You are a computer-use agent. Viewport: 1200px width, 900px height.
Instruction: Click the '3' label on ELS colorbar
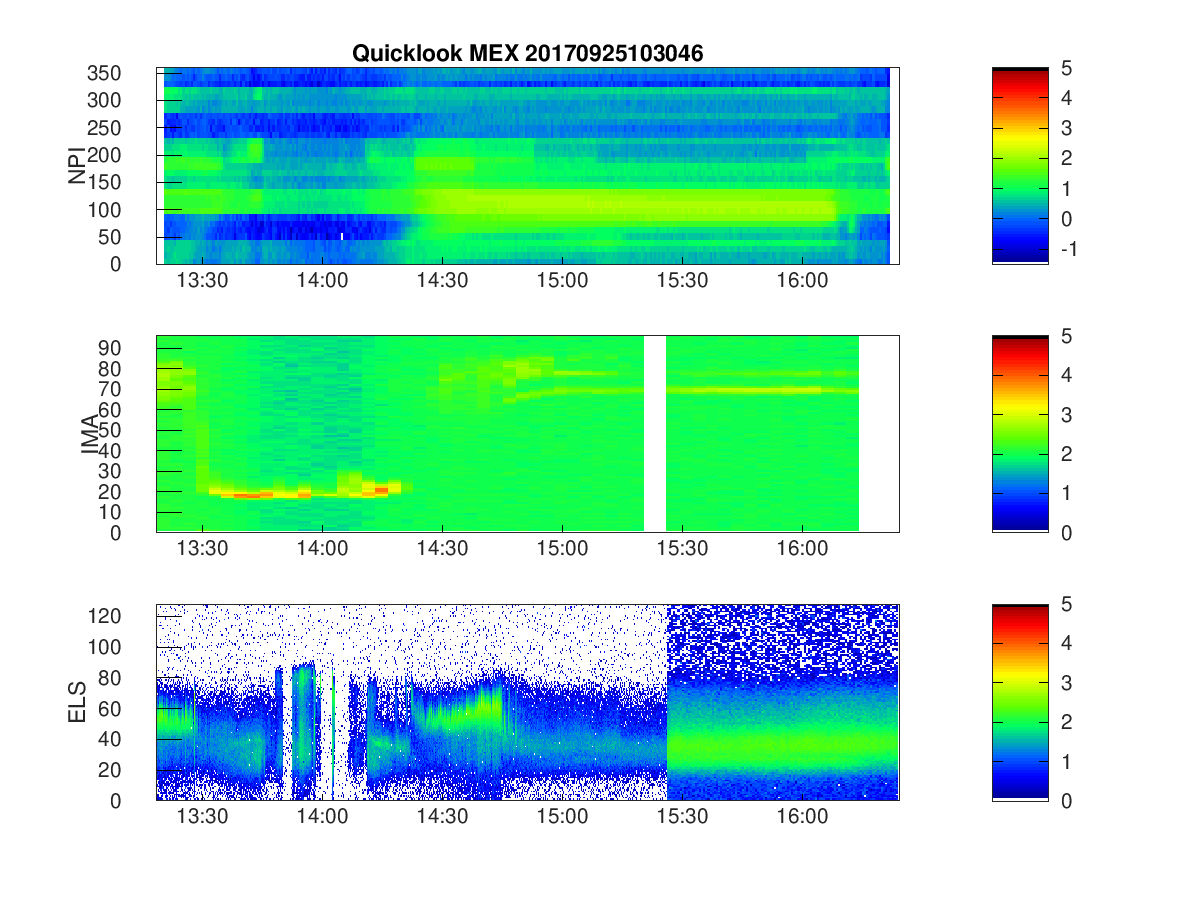point(1066,683)
